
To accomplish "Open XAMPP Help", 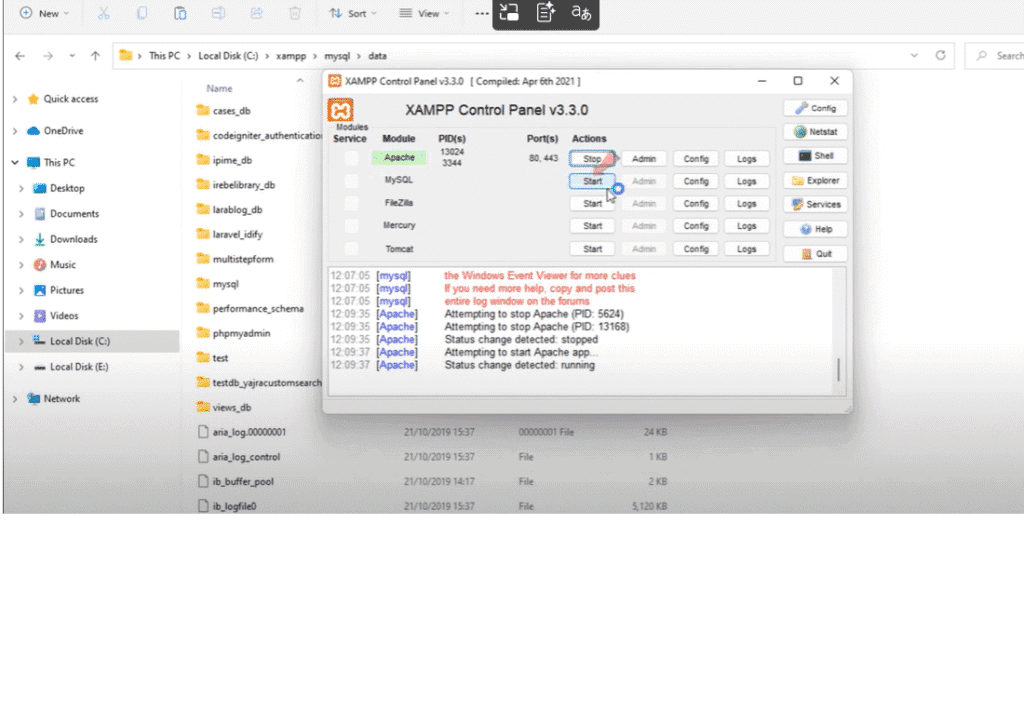I will click(815, 229).
